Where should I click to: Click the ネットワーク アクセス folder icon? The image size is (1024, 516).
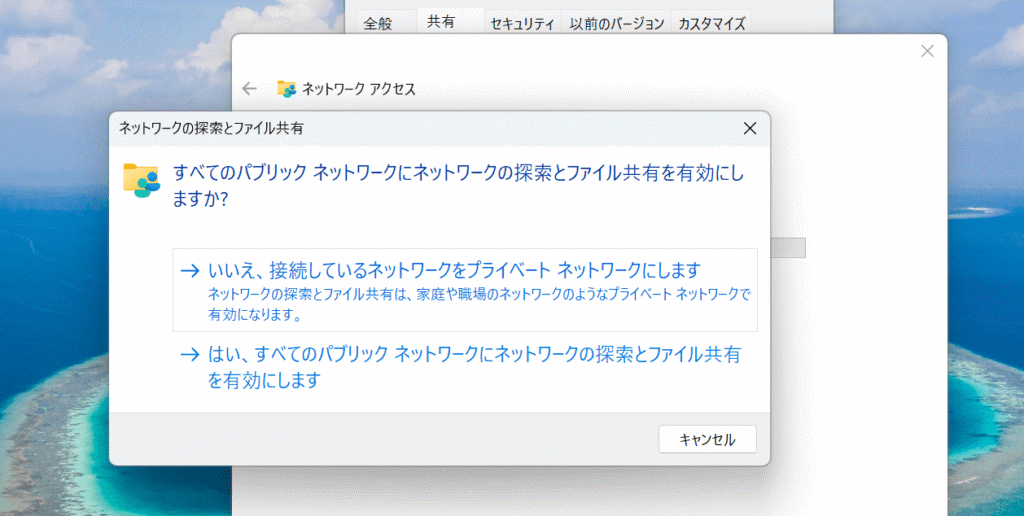coord(287,89)
